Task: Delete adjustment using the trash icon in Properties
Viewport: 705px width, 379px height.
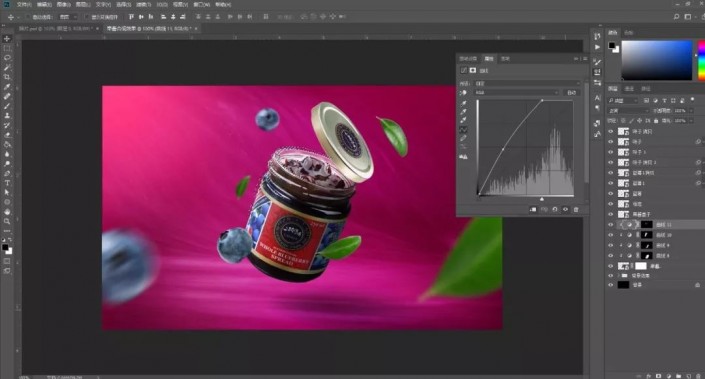Action: [576, 210]
